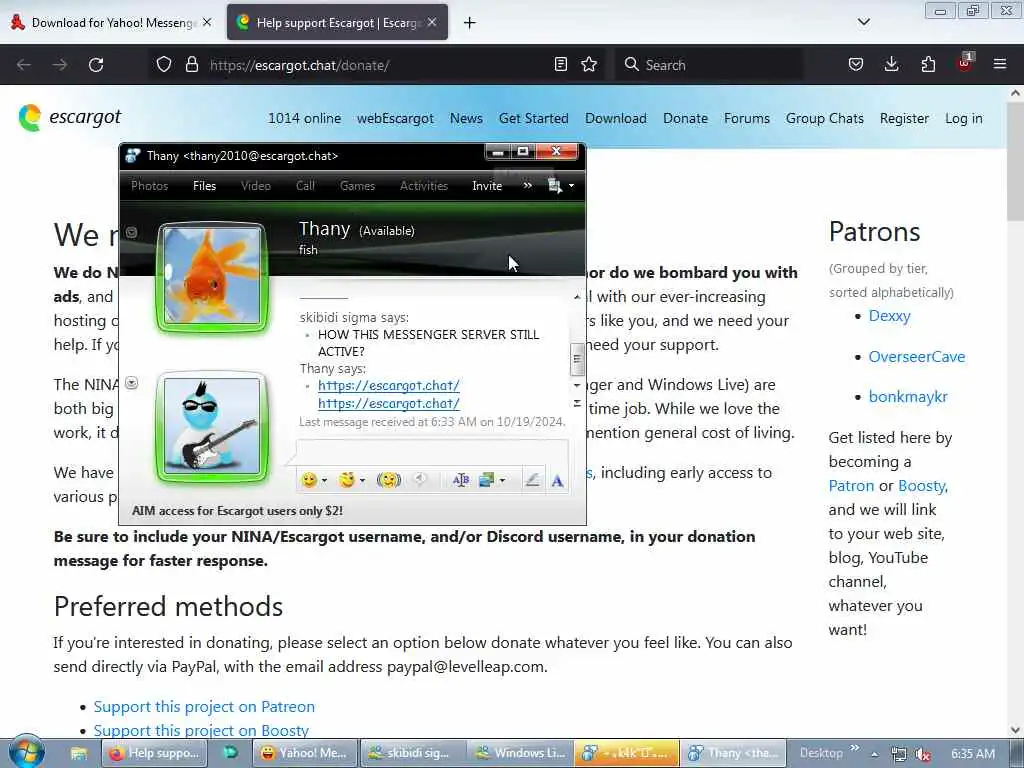
Task: Select the Files menu in chat window
Action: click(x=204, y=186)
